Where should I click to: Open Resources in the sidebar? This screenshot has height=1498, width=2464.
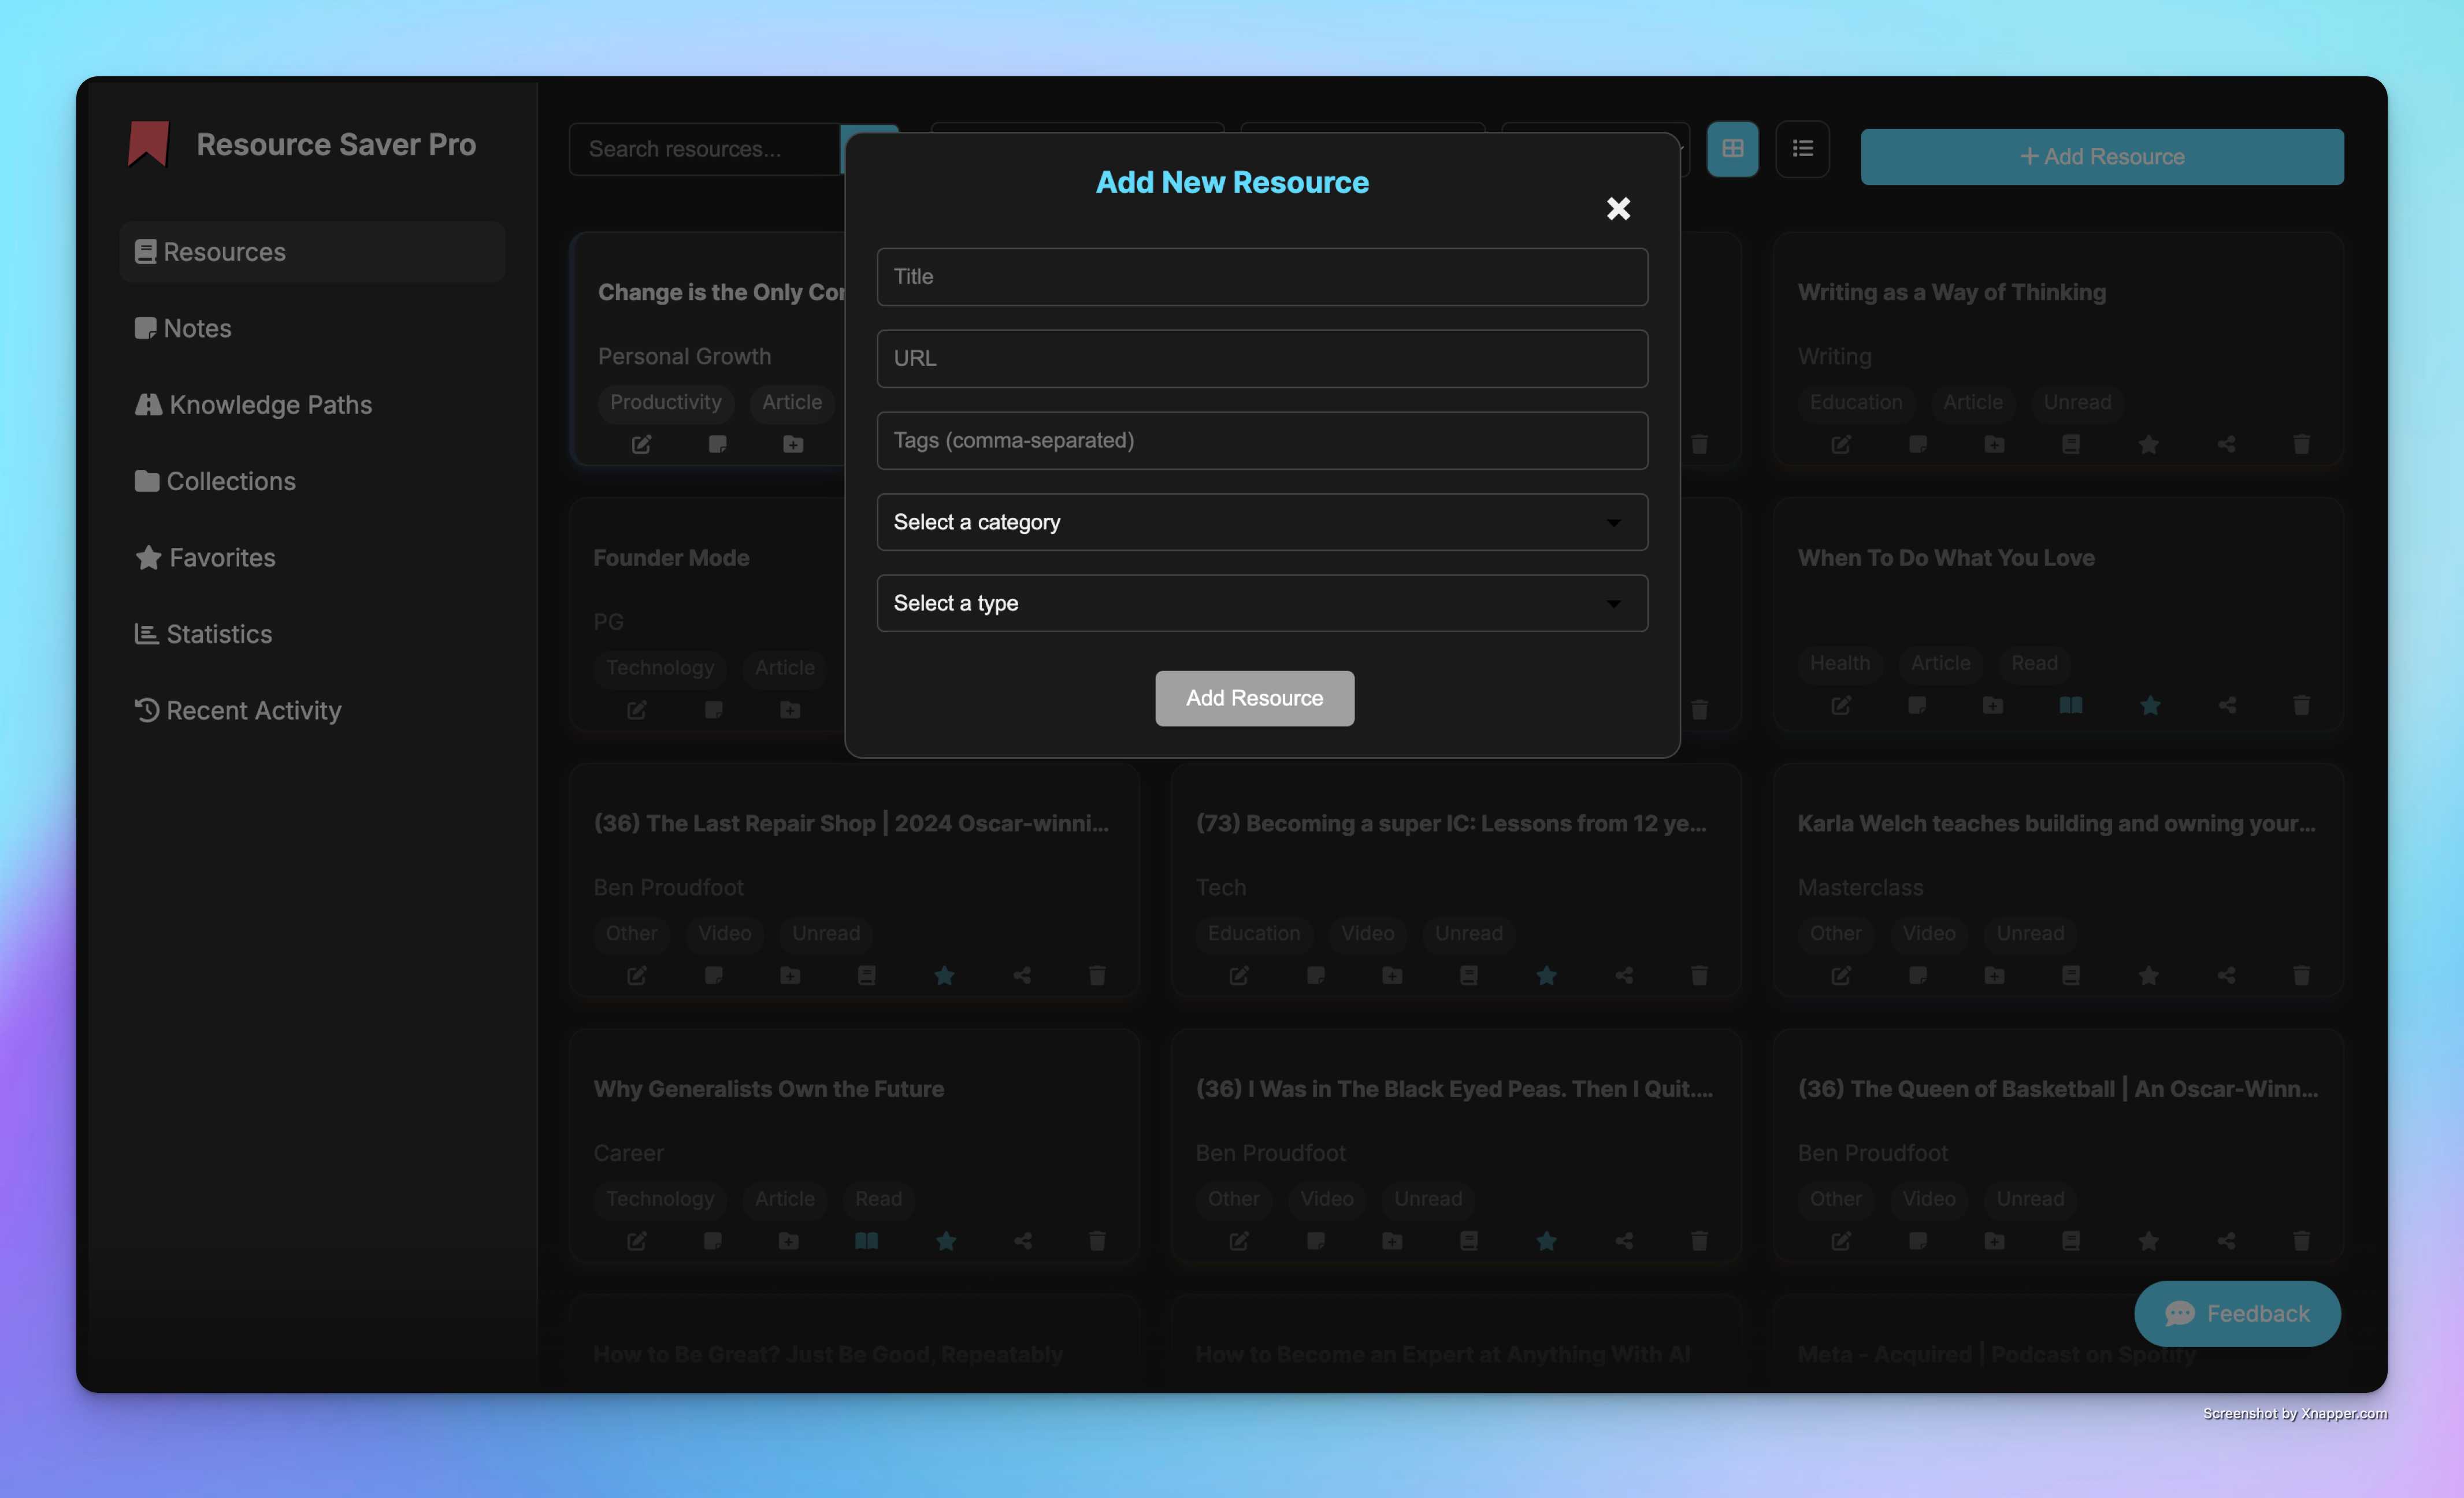[x=312, y=252]
